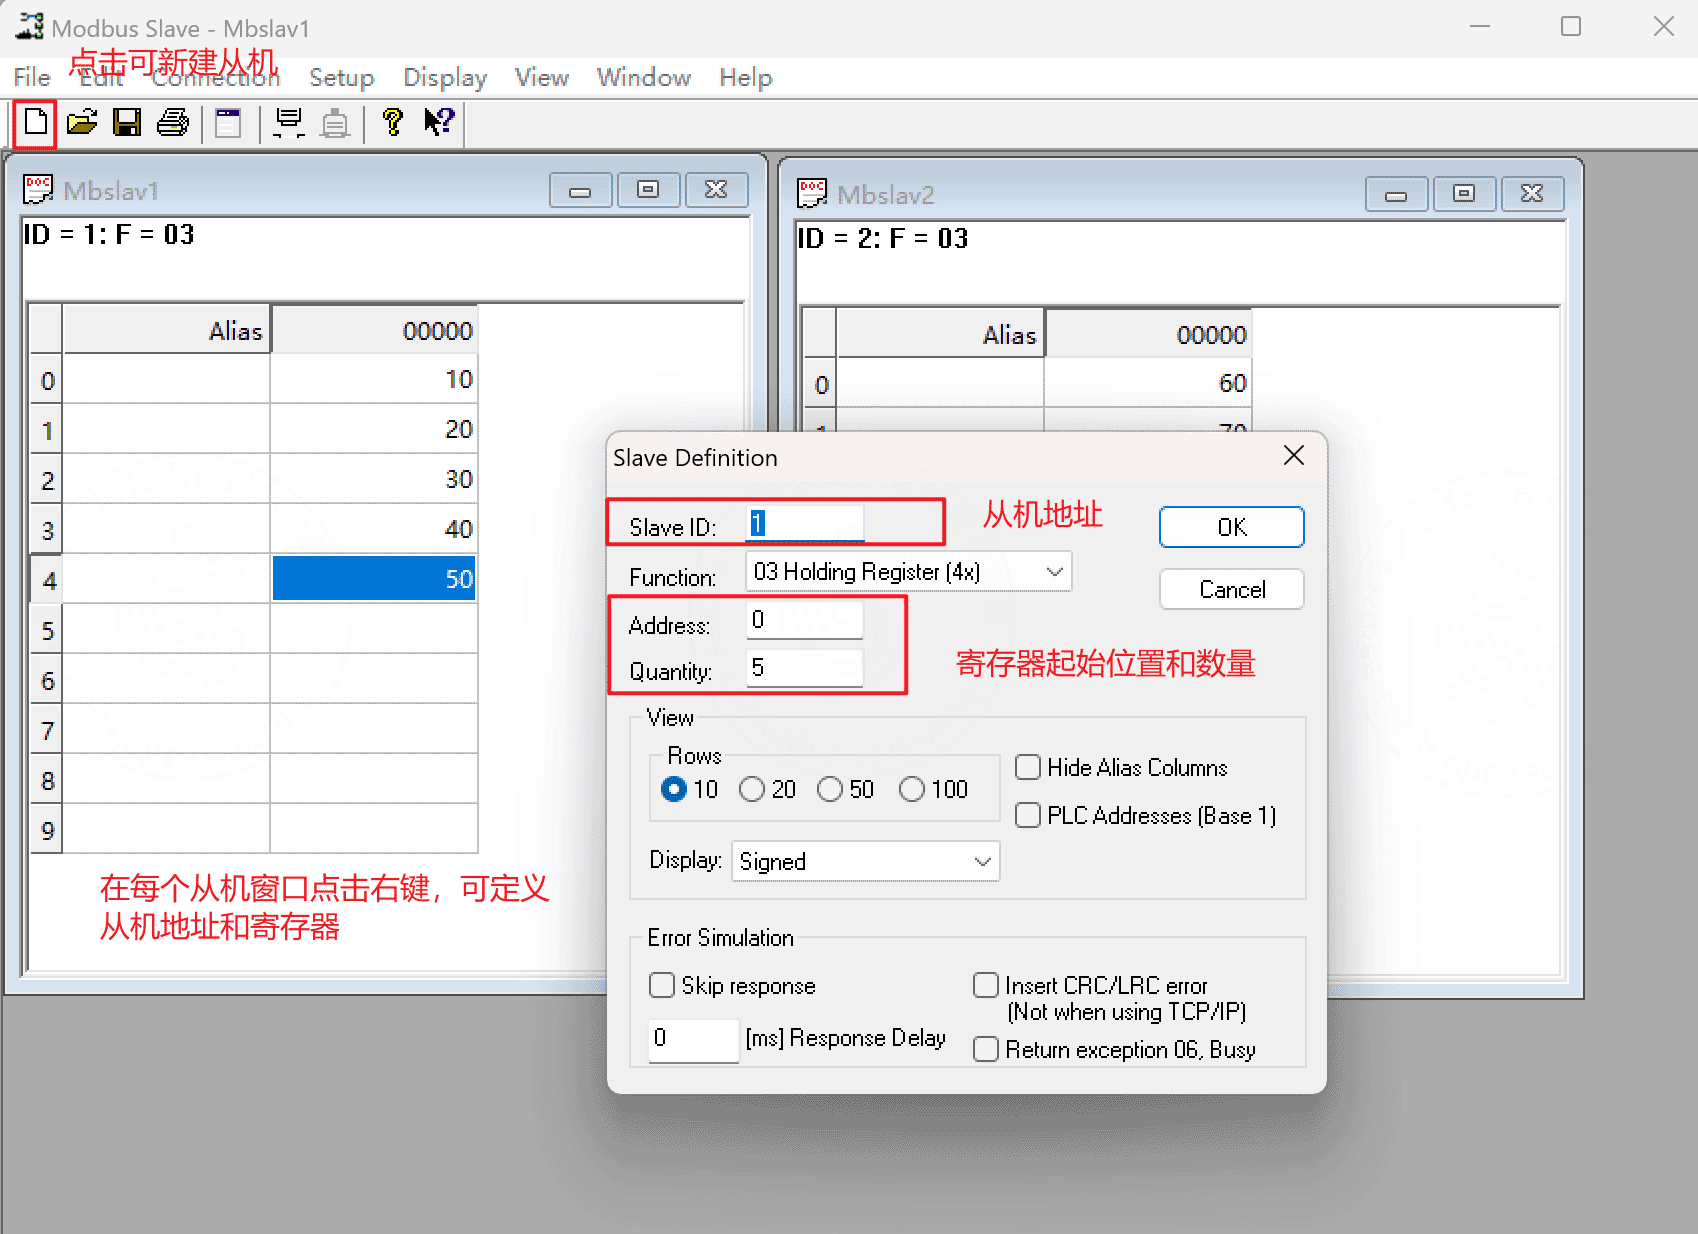Click the Mbslav1 window document icon

coord(38,188)
